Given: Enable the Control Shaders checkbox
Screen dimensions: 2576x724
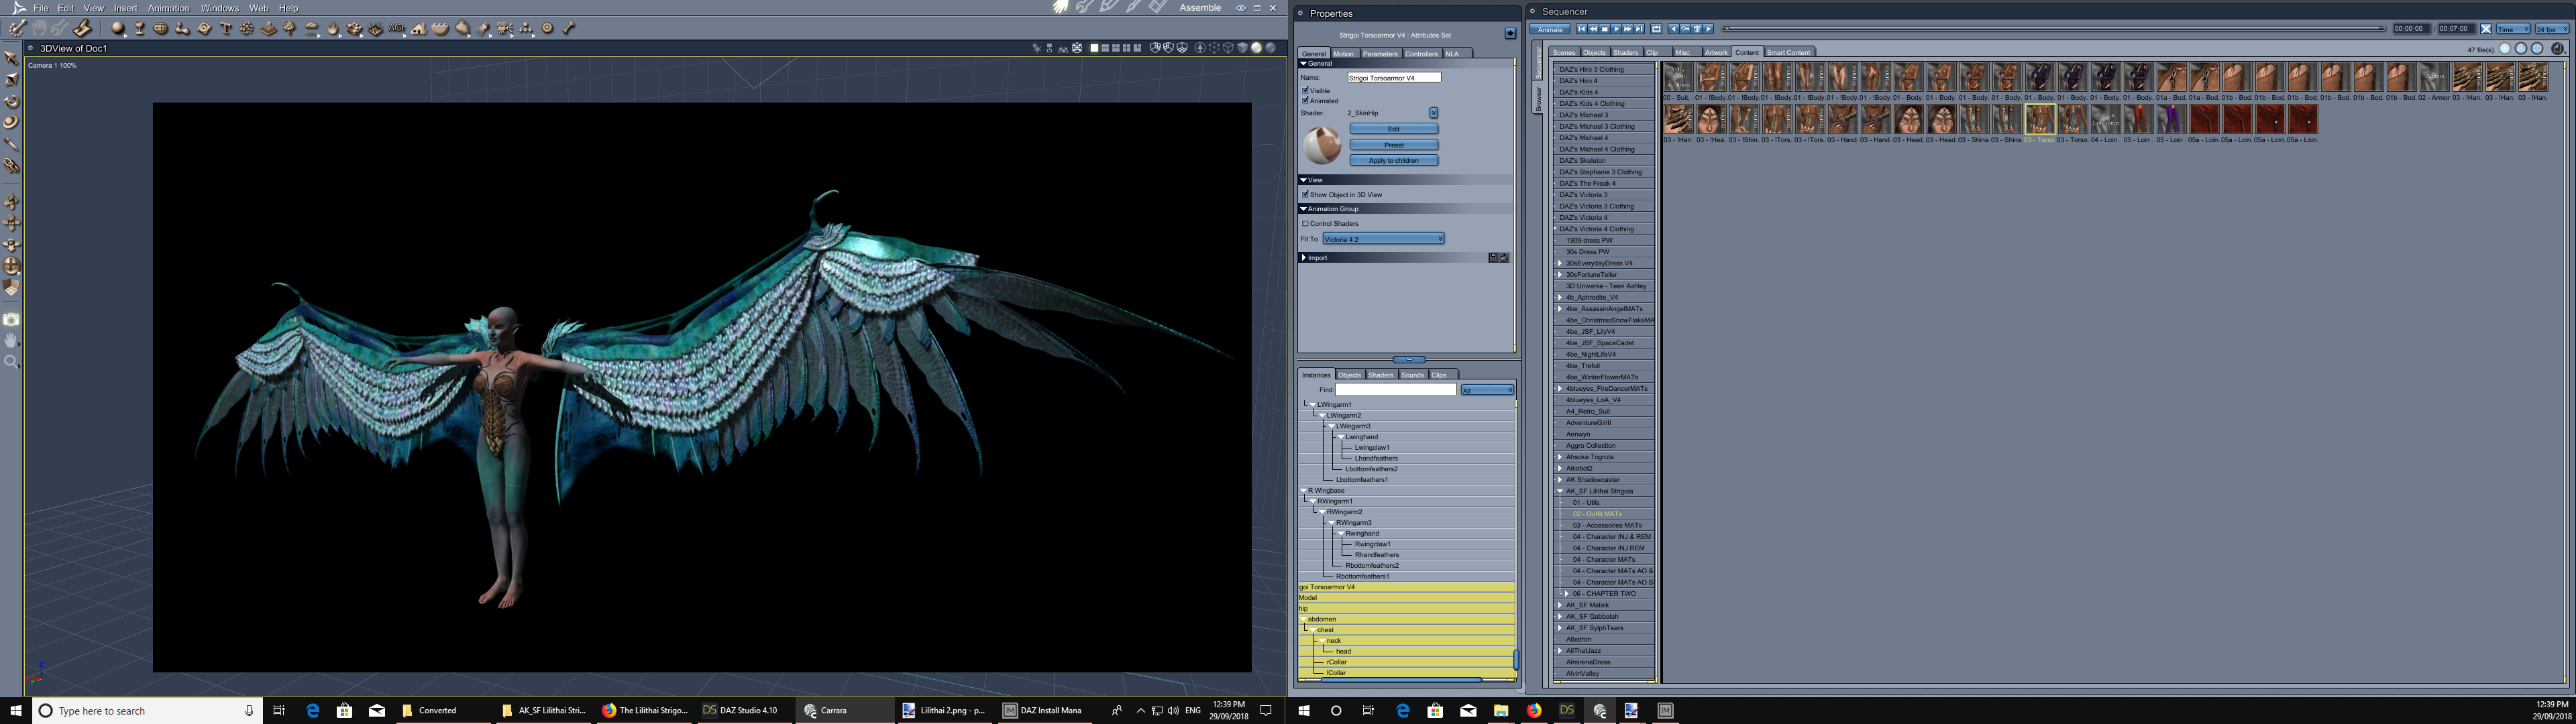Looking at the screenshot, I should point(1305,224).
